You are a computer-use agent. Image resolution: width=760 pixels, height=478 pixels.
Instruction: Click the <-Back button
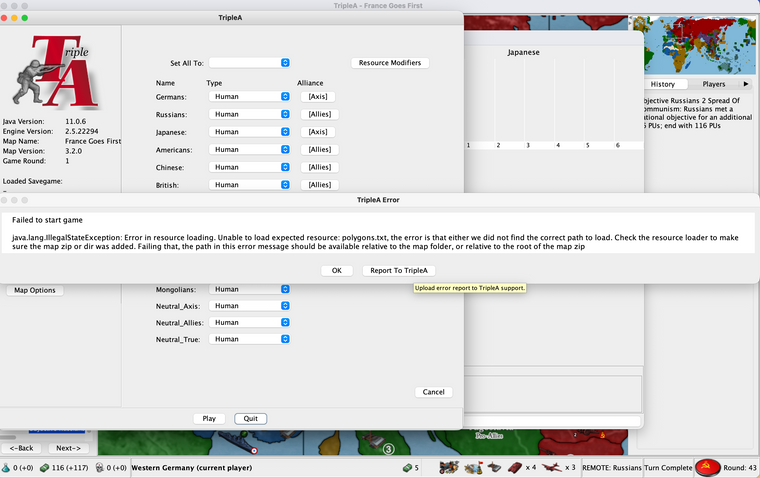pos(21,448)
